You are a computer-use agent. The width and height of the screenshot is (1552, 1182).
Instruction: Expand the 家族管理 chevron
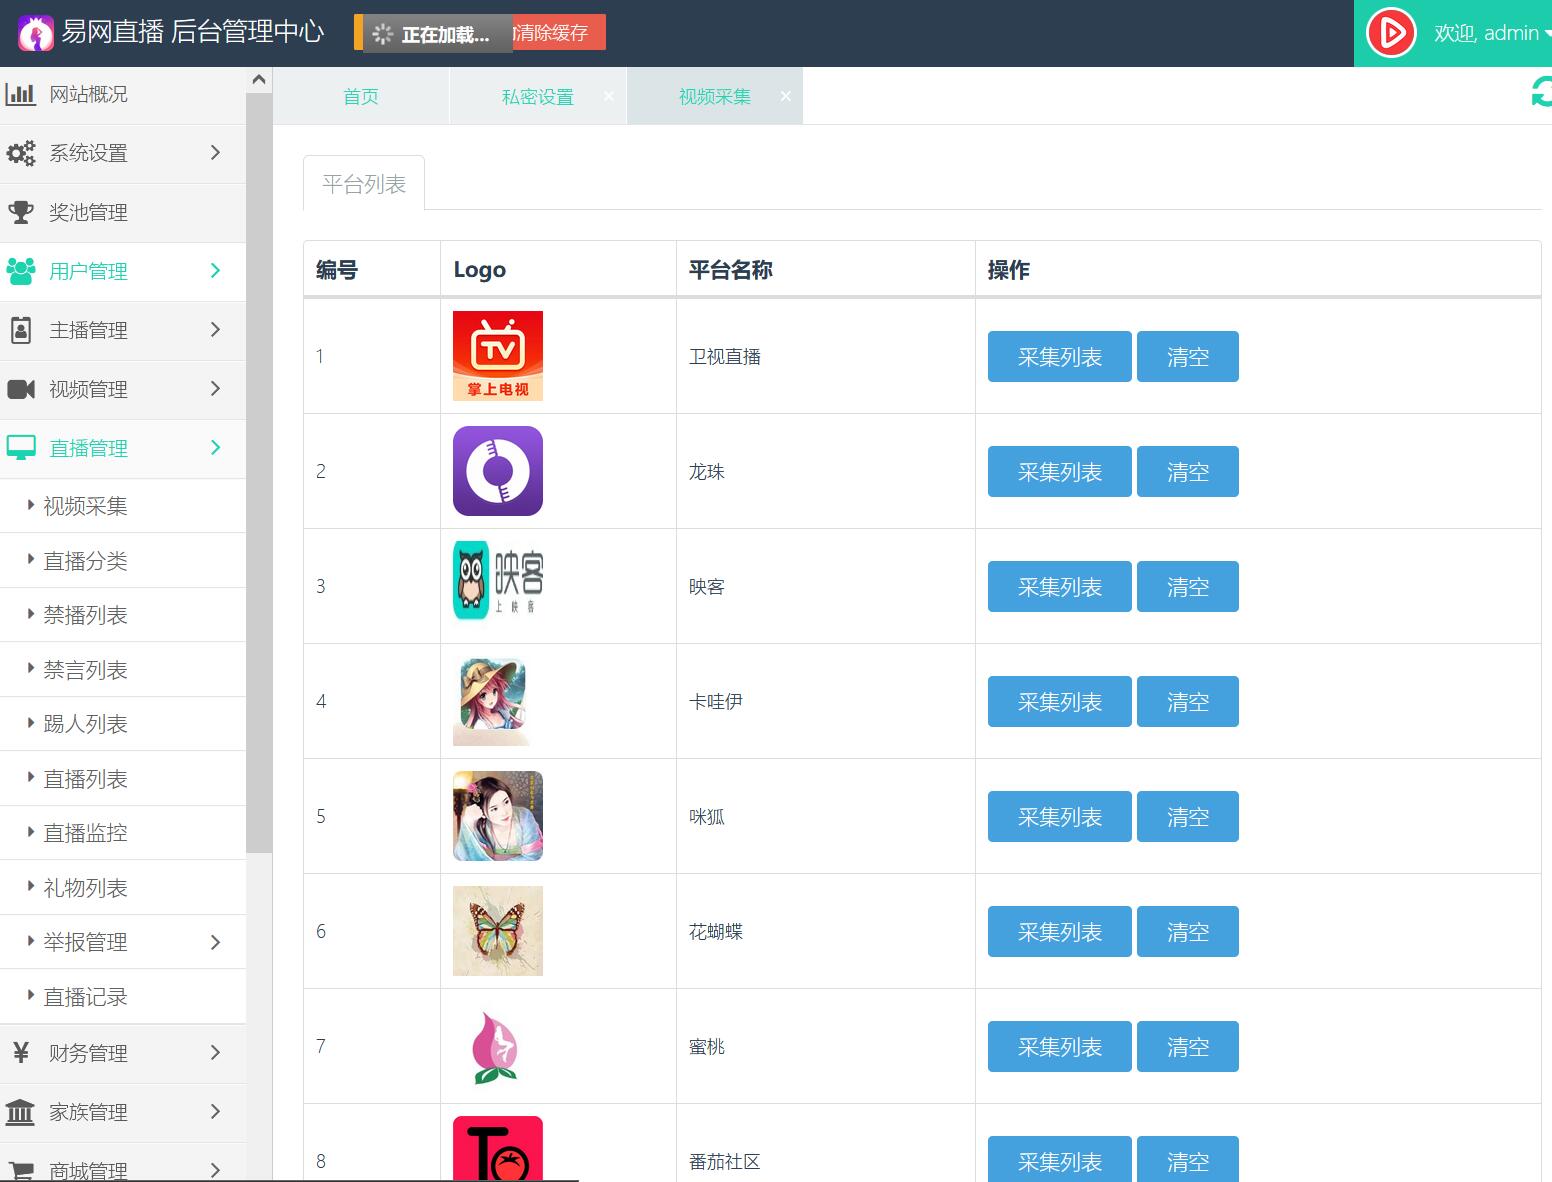pos(215,1111)
